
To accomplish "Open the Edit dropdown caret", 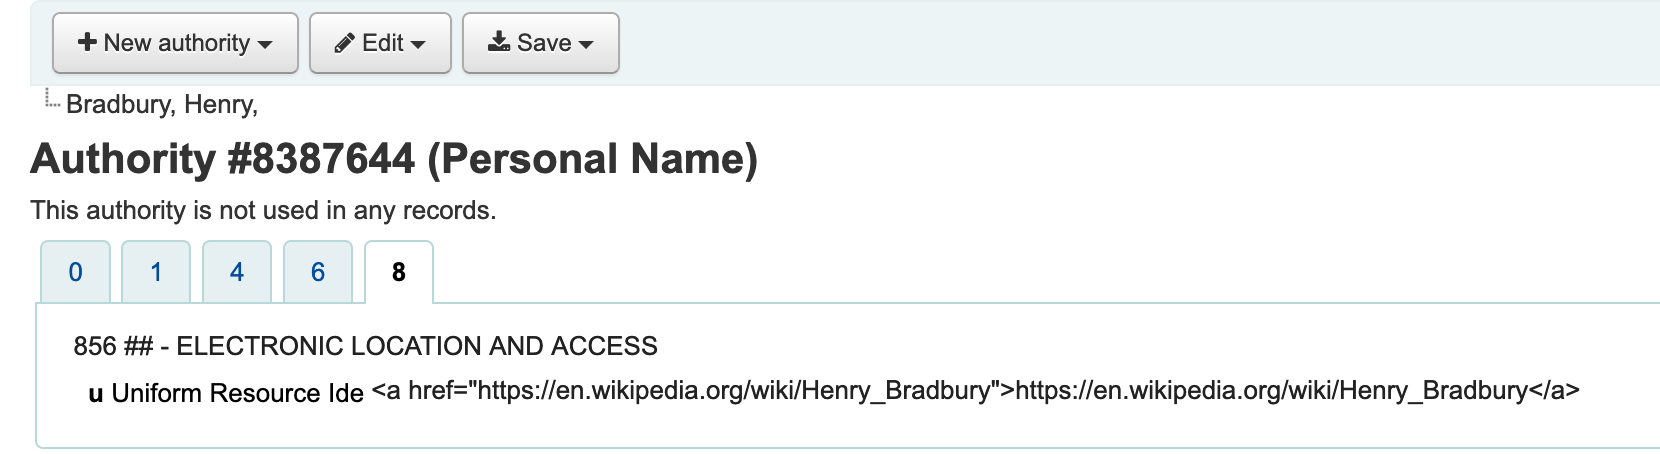I will click(418, 44).
